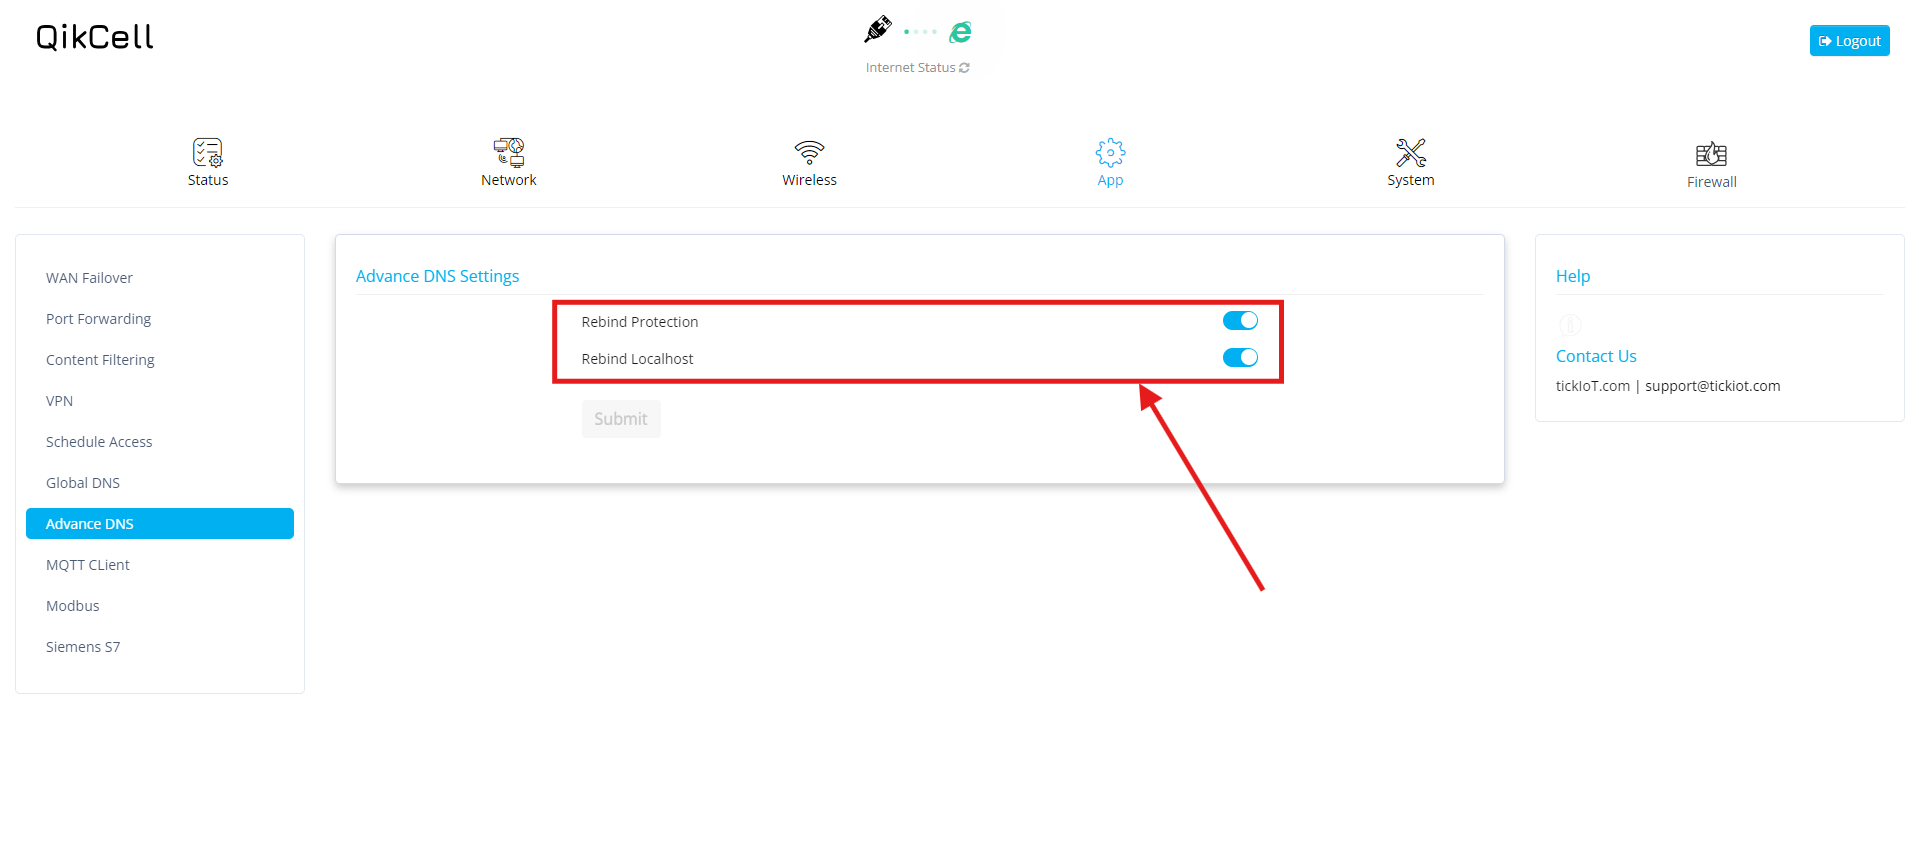1919x867 pixels.
Task: Select the App gear icon
Action: click(x=1110, y=153)
